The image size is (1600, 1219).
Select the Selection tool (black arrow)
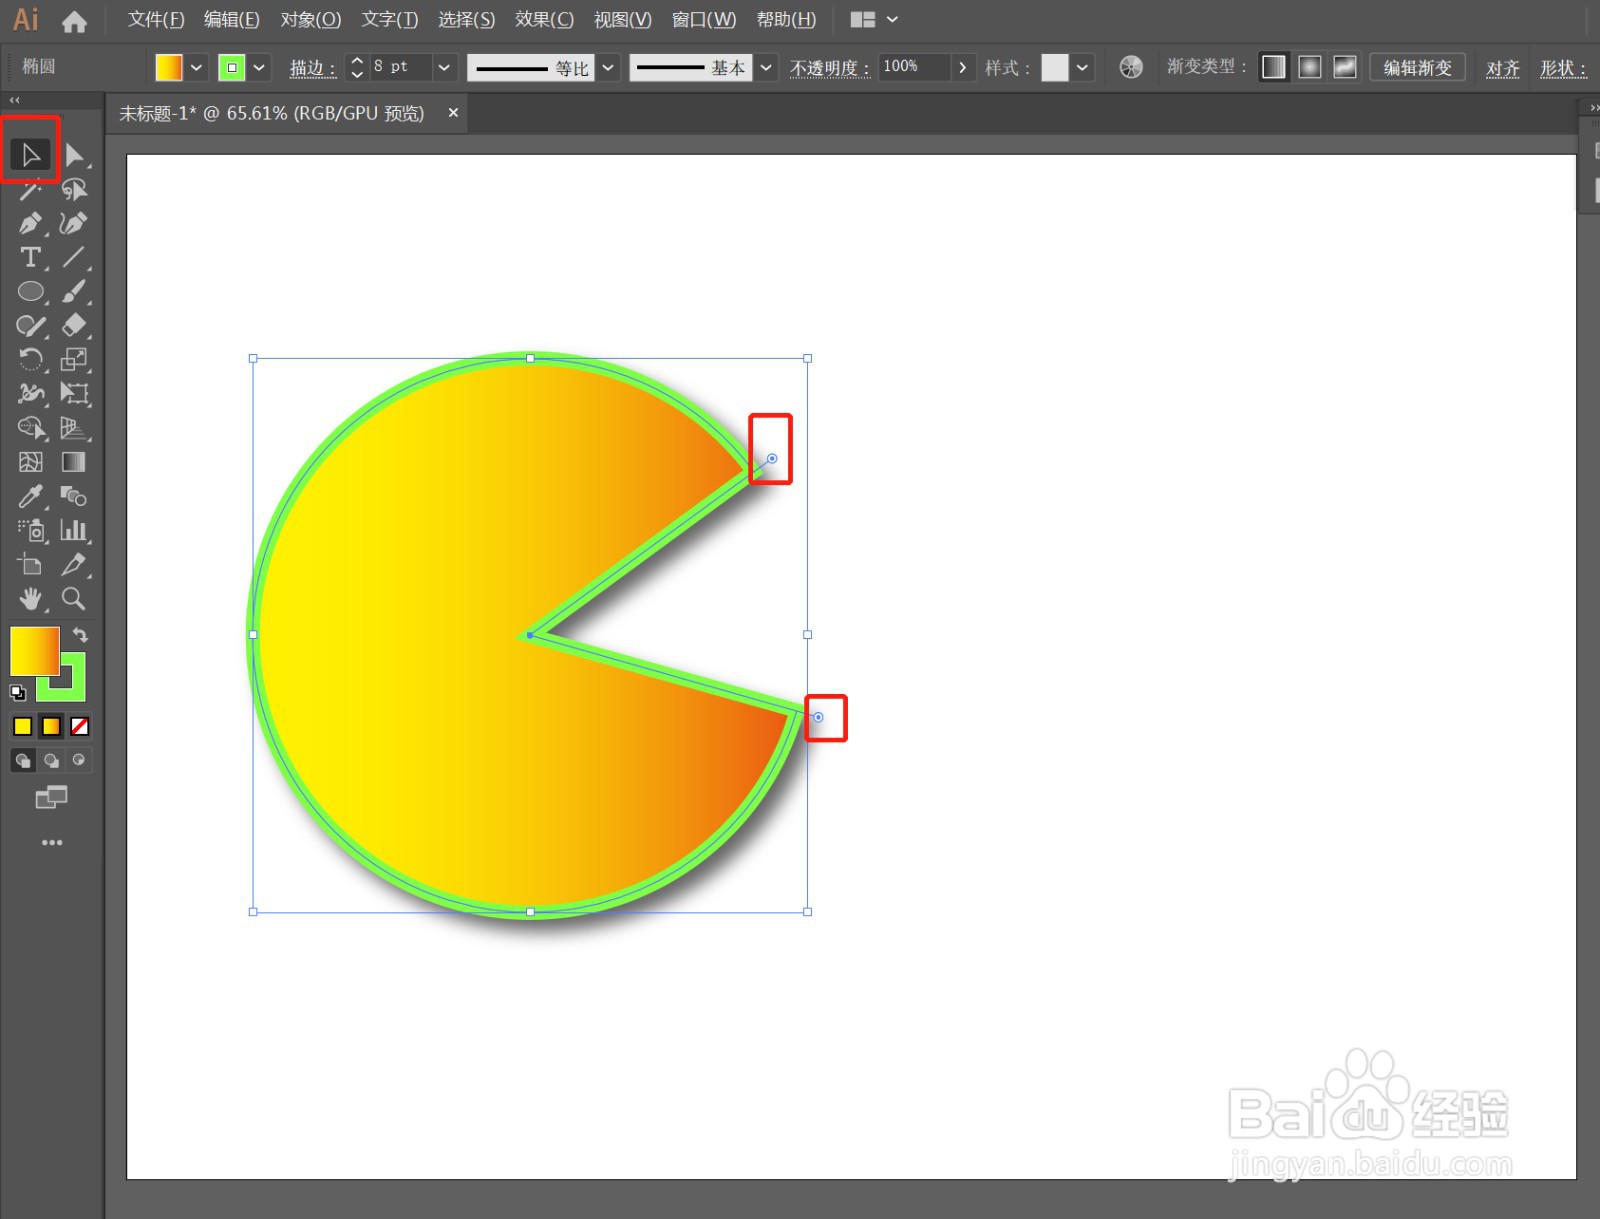(30, 154)
